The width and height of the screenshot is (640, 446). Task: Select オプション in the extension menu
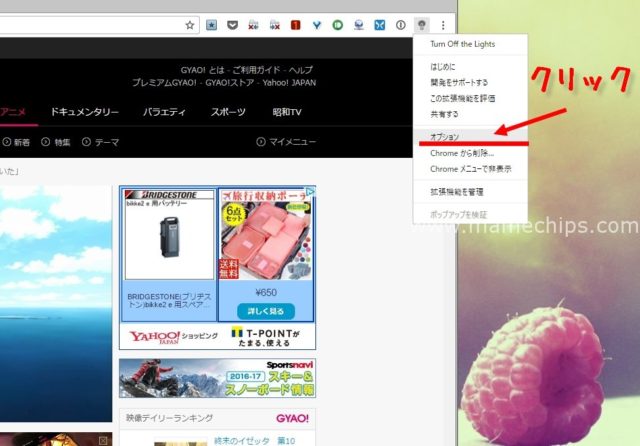(x=445, y=135)
